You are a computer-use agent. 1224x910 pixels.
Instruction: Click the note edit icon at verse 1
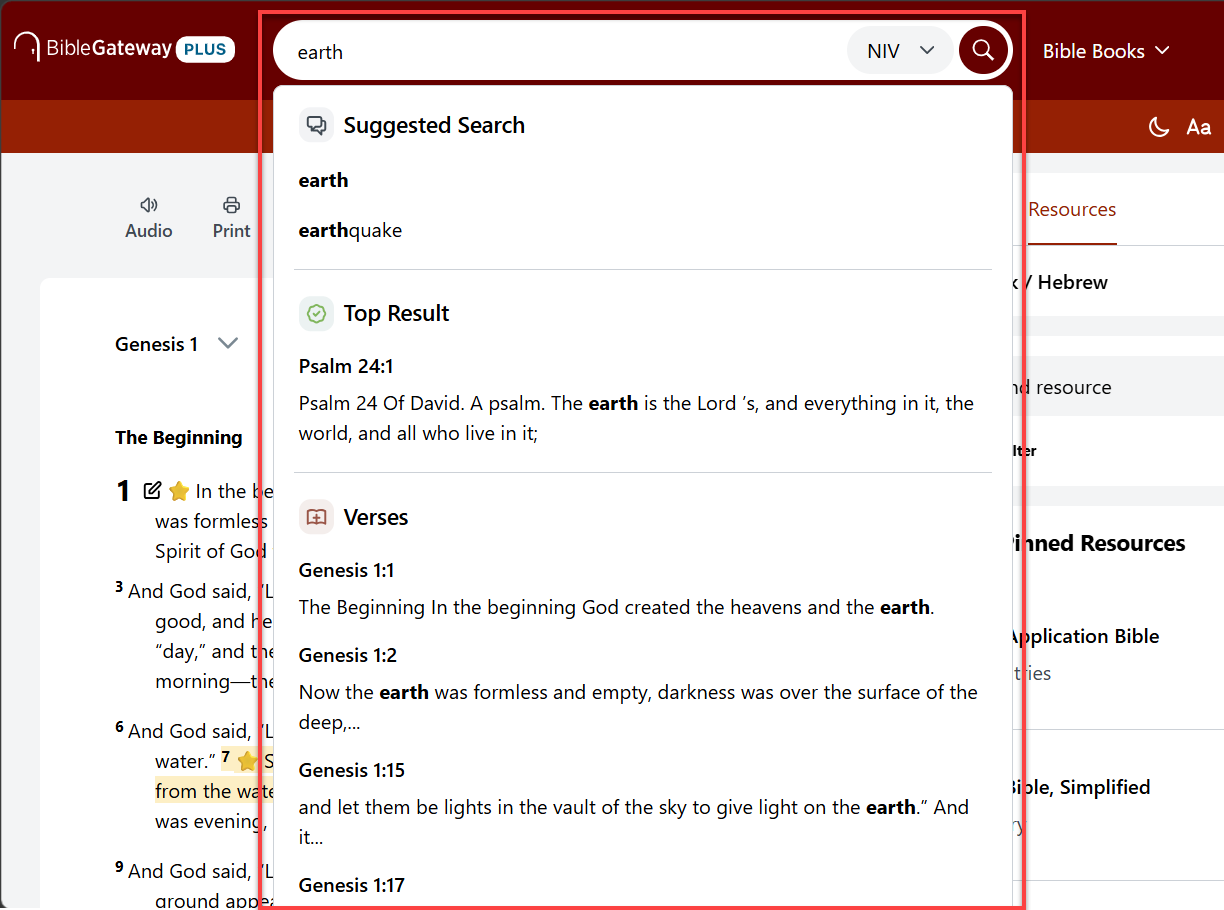[152, 490]
